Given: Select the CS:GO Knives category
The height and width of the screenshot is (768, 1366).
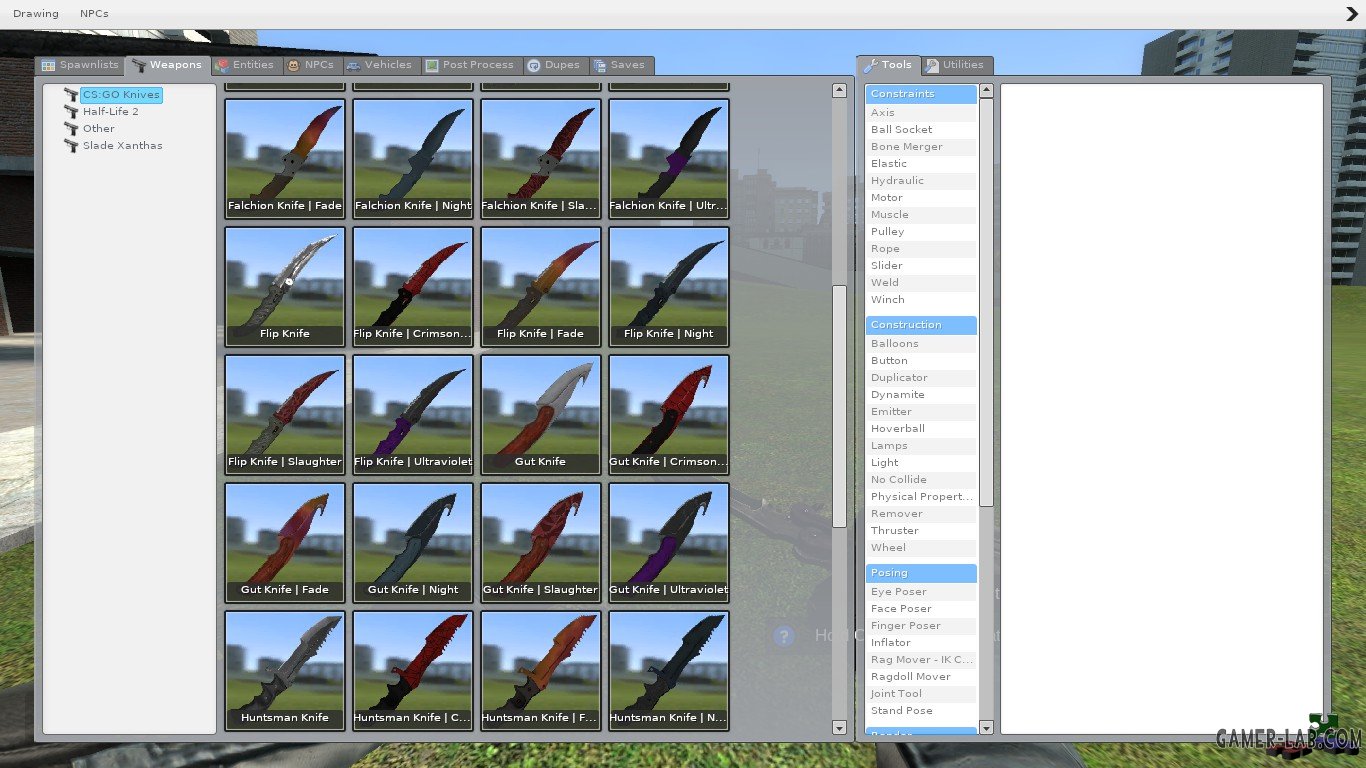Looking at the screenshot, I should [x=121, y=95].
